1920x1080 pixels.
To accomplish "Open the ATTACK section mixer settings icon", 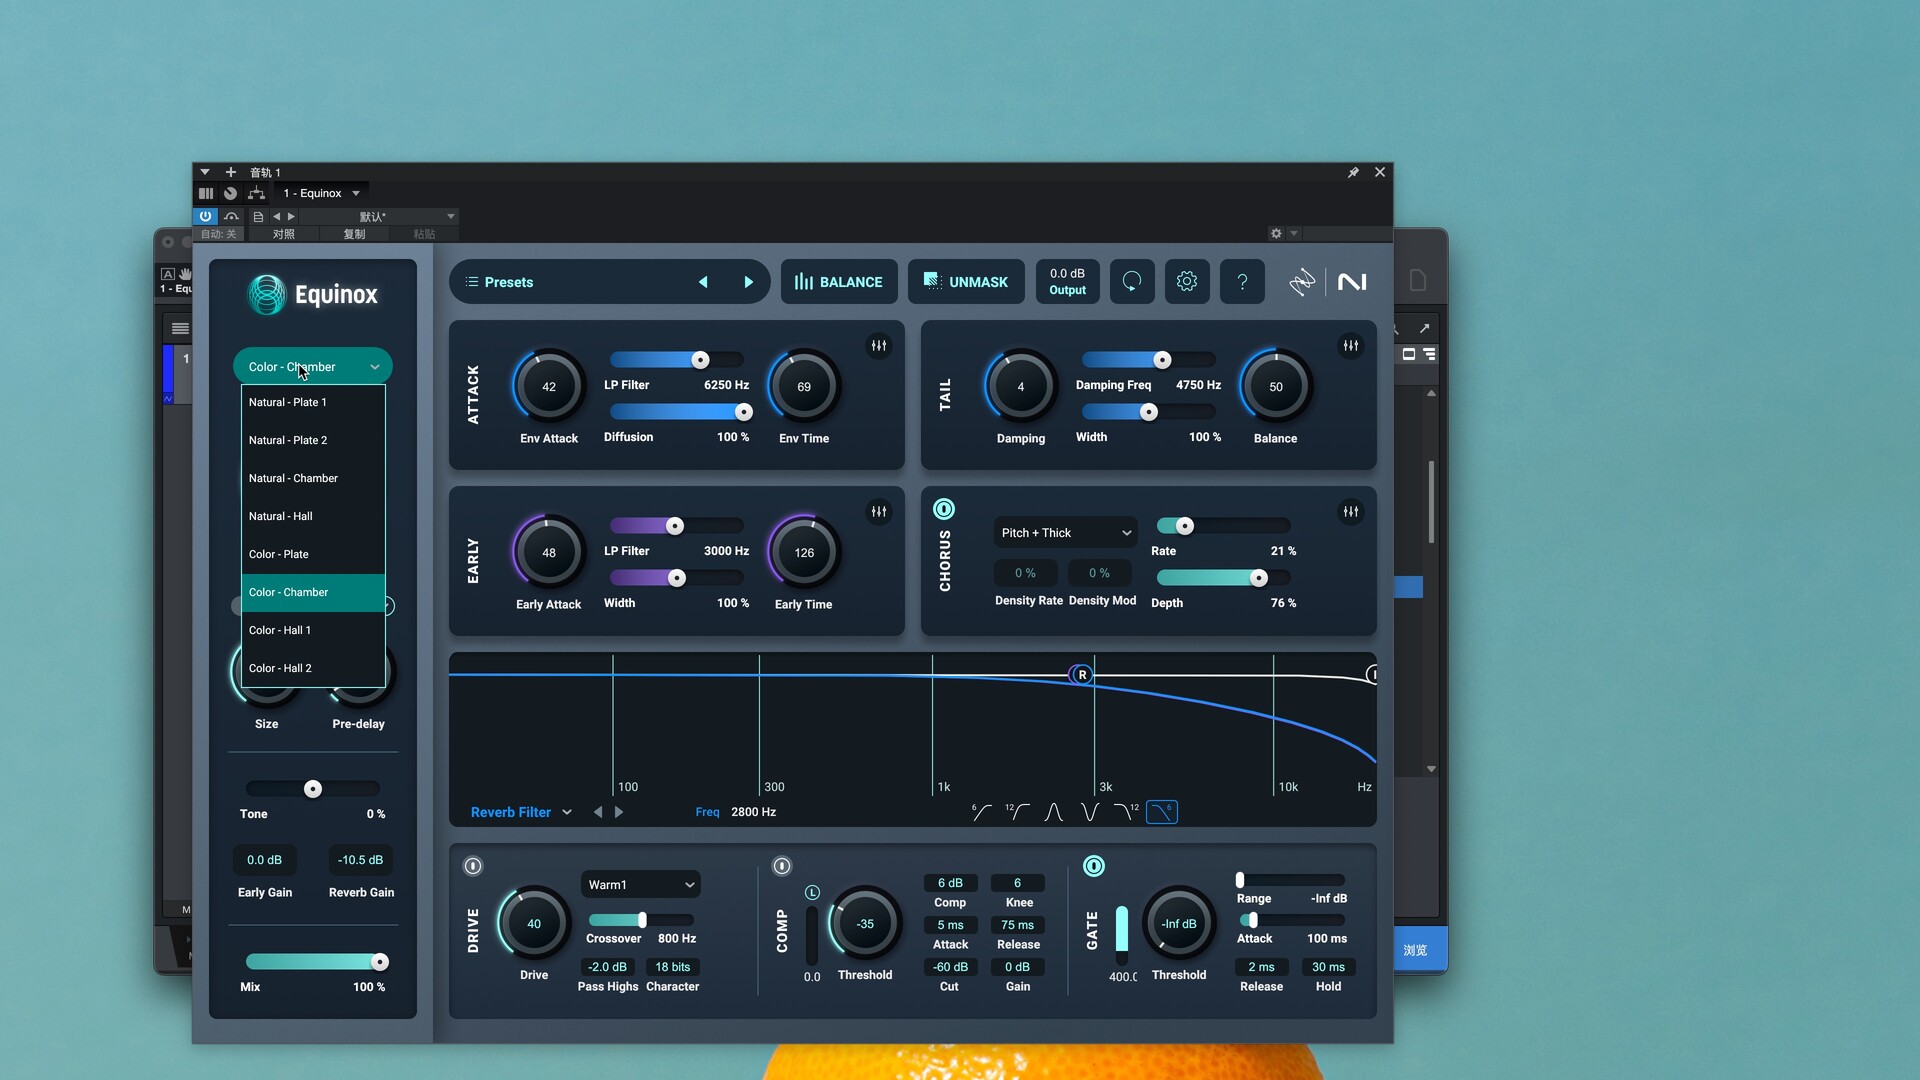I will [878, 346].
